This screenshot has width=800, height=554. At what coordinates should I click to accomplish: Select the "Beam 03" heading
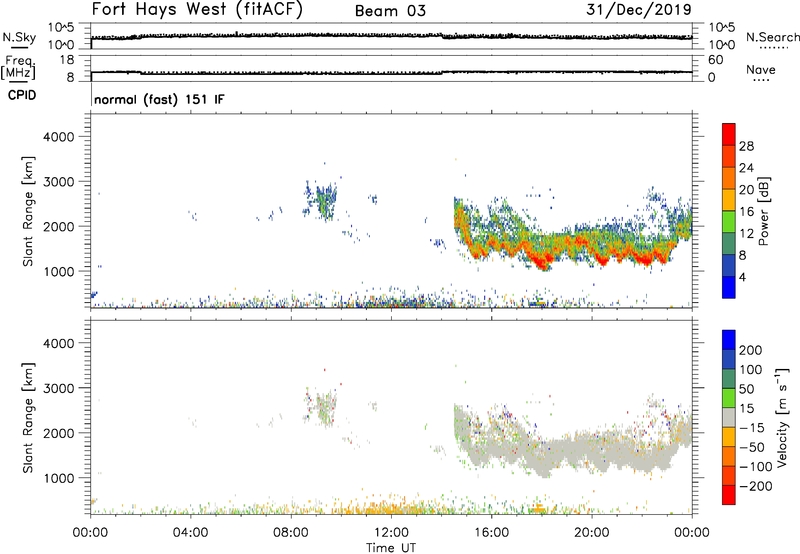click(x=390, y=11)
